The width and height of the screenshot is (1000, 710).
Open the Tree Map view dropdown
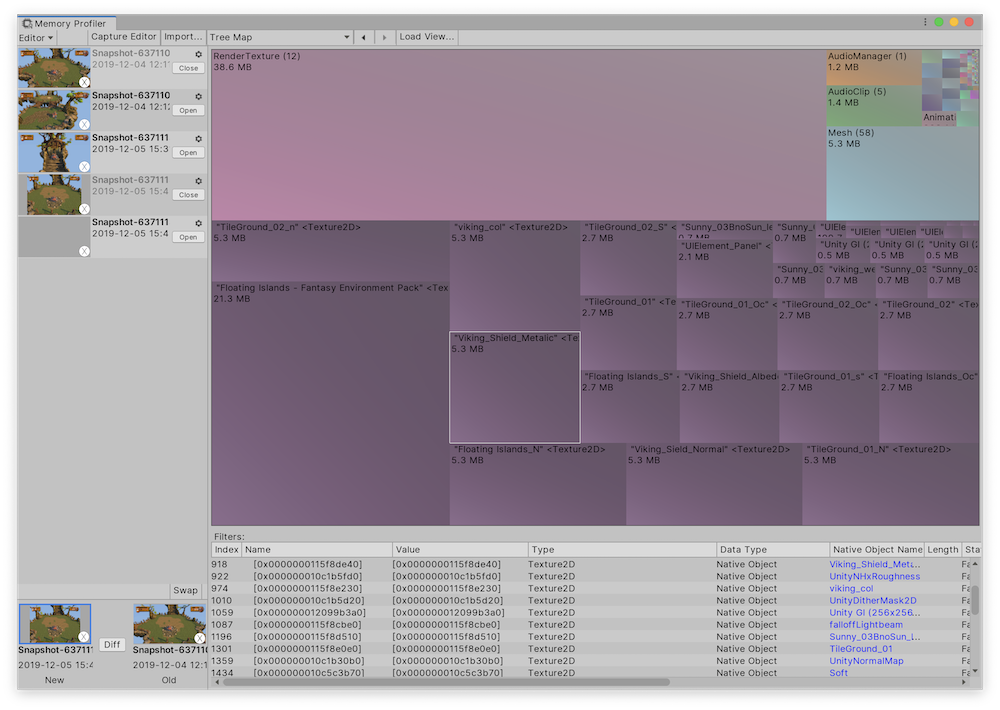coord(279,37)
